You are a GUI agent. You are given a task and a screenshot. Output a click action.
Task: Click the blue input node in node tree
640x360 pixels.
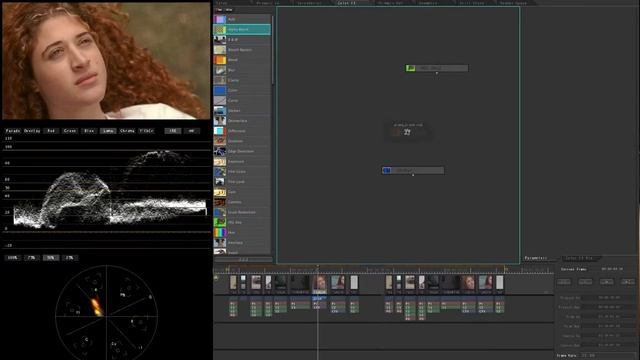pyautogui.click(x=413, y=170)
